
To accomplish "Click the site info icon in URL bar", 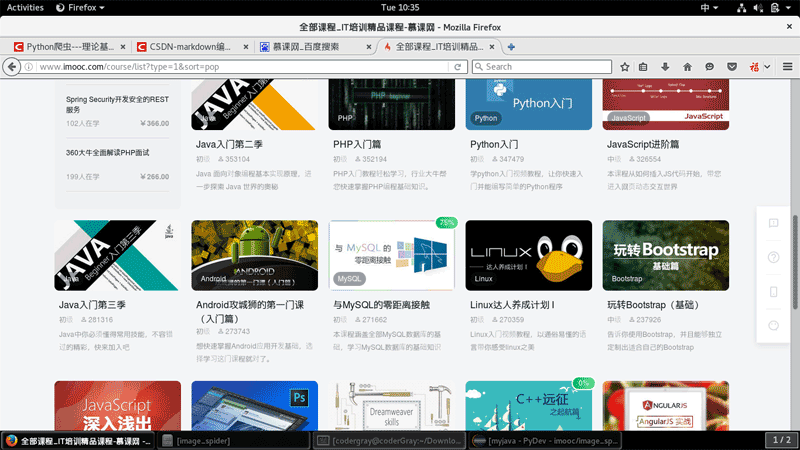I will 29,67.
